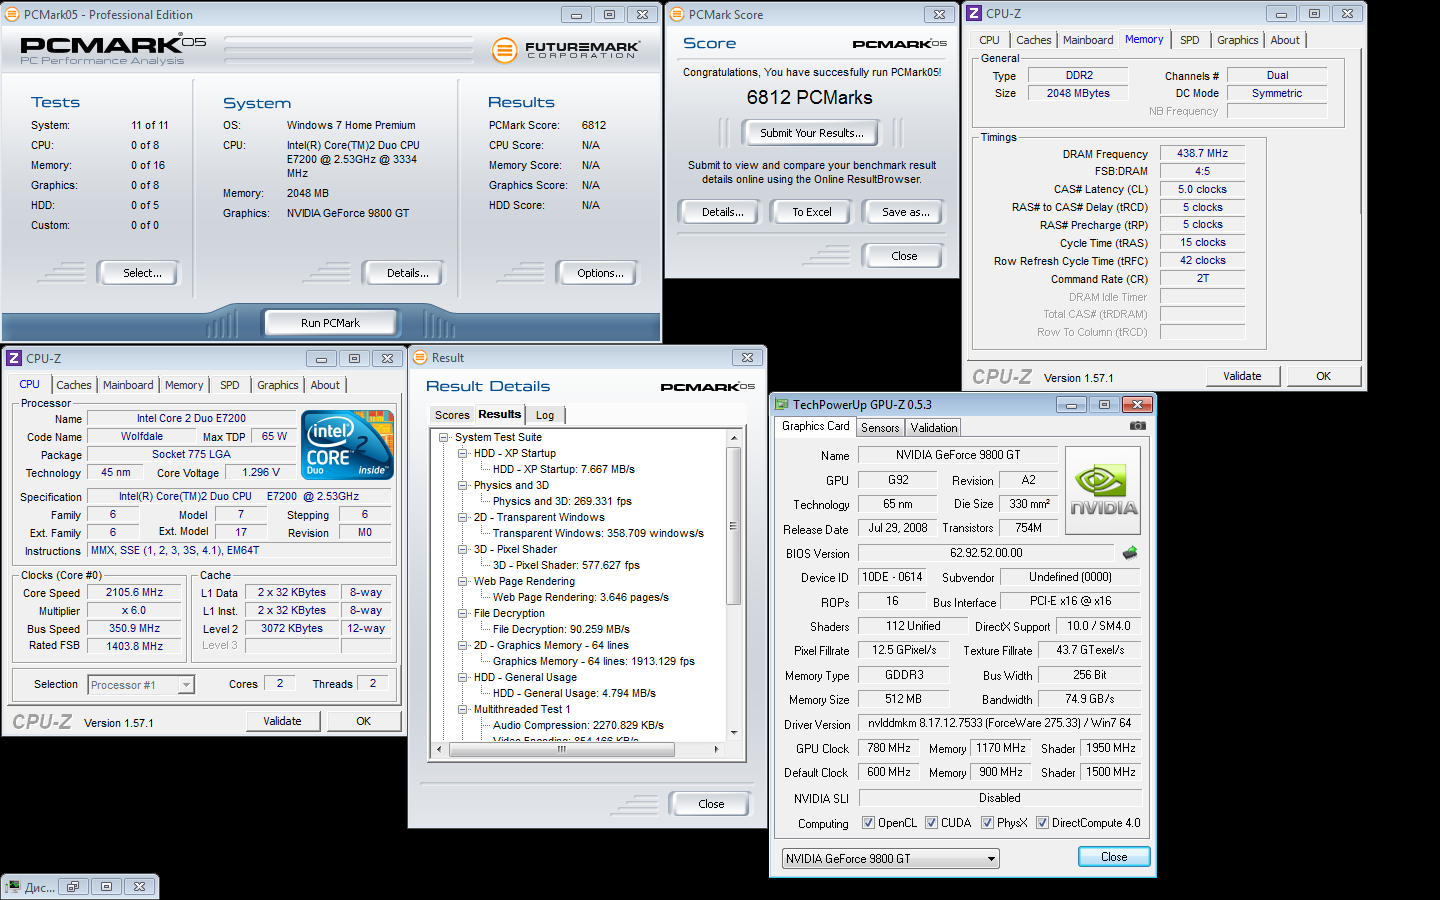Open Caches tab in CPU-Z processor window
This screenshot has width=1440, height=900.
(74, 385)
